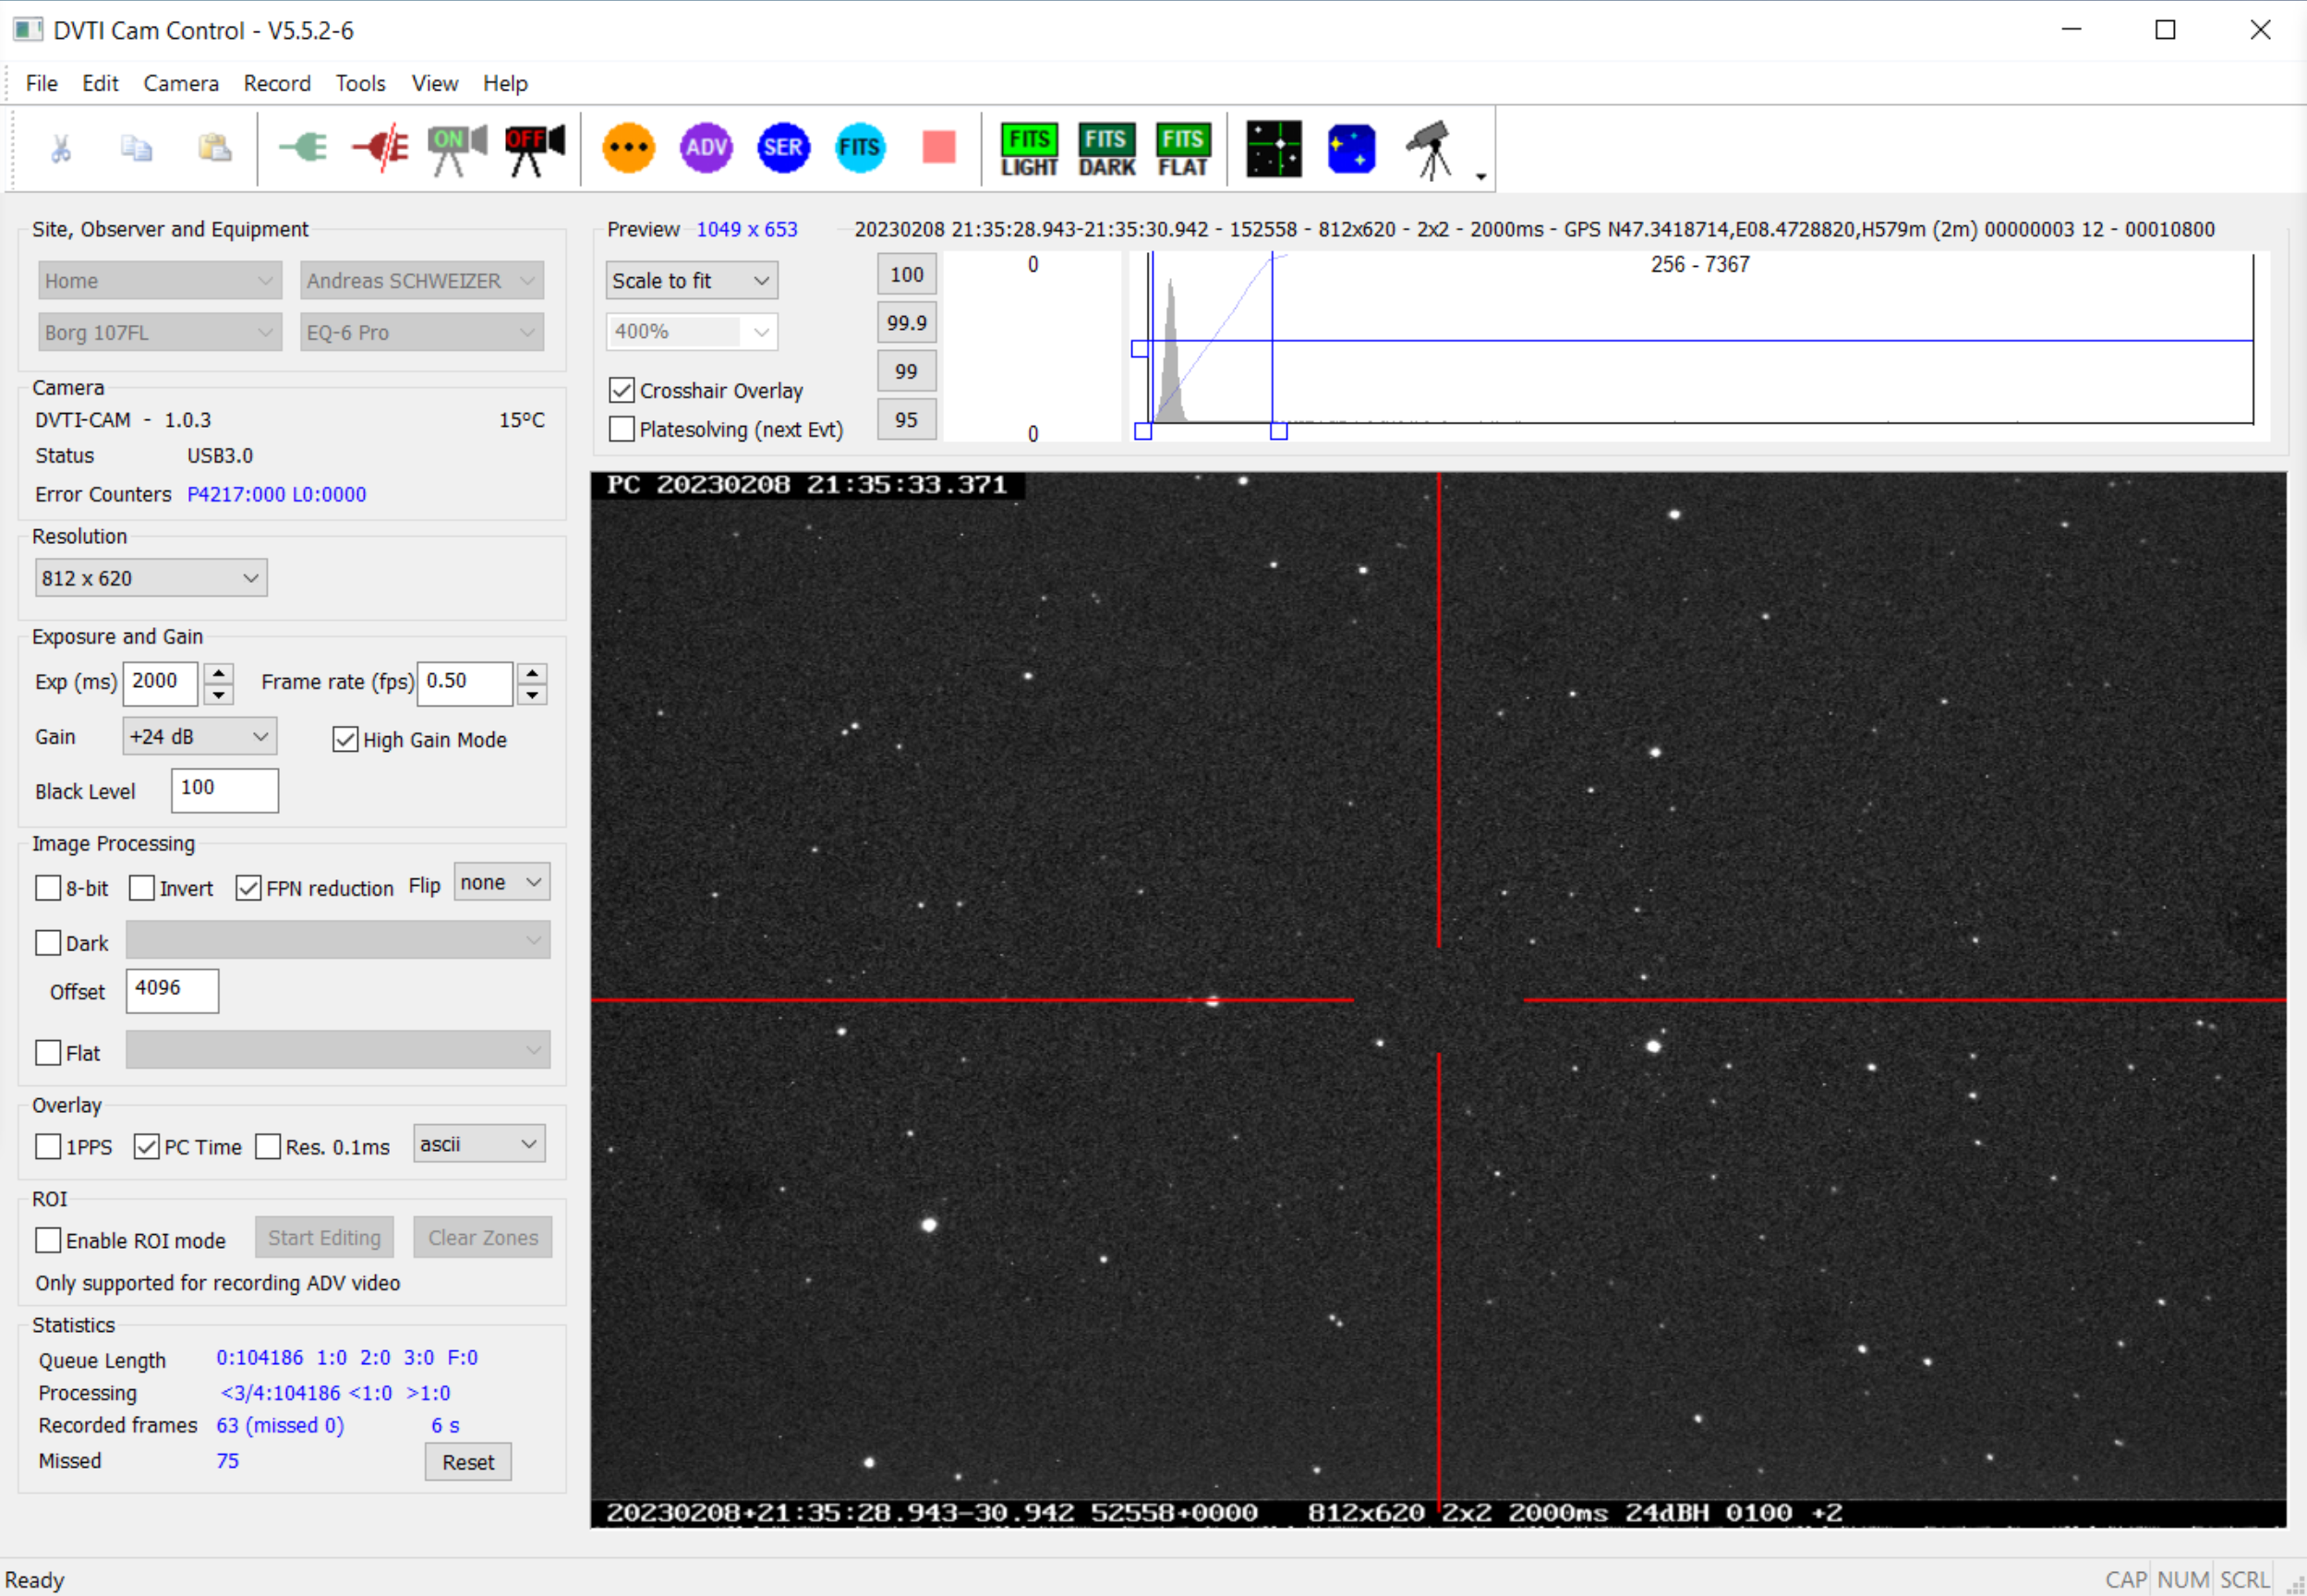Image resolution: width=2307 pixels, height=1596 pixels.
Task: Click the green connect camera plug icon
Action: pyautogui.click(x=303, y=148)
